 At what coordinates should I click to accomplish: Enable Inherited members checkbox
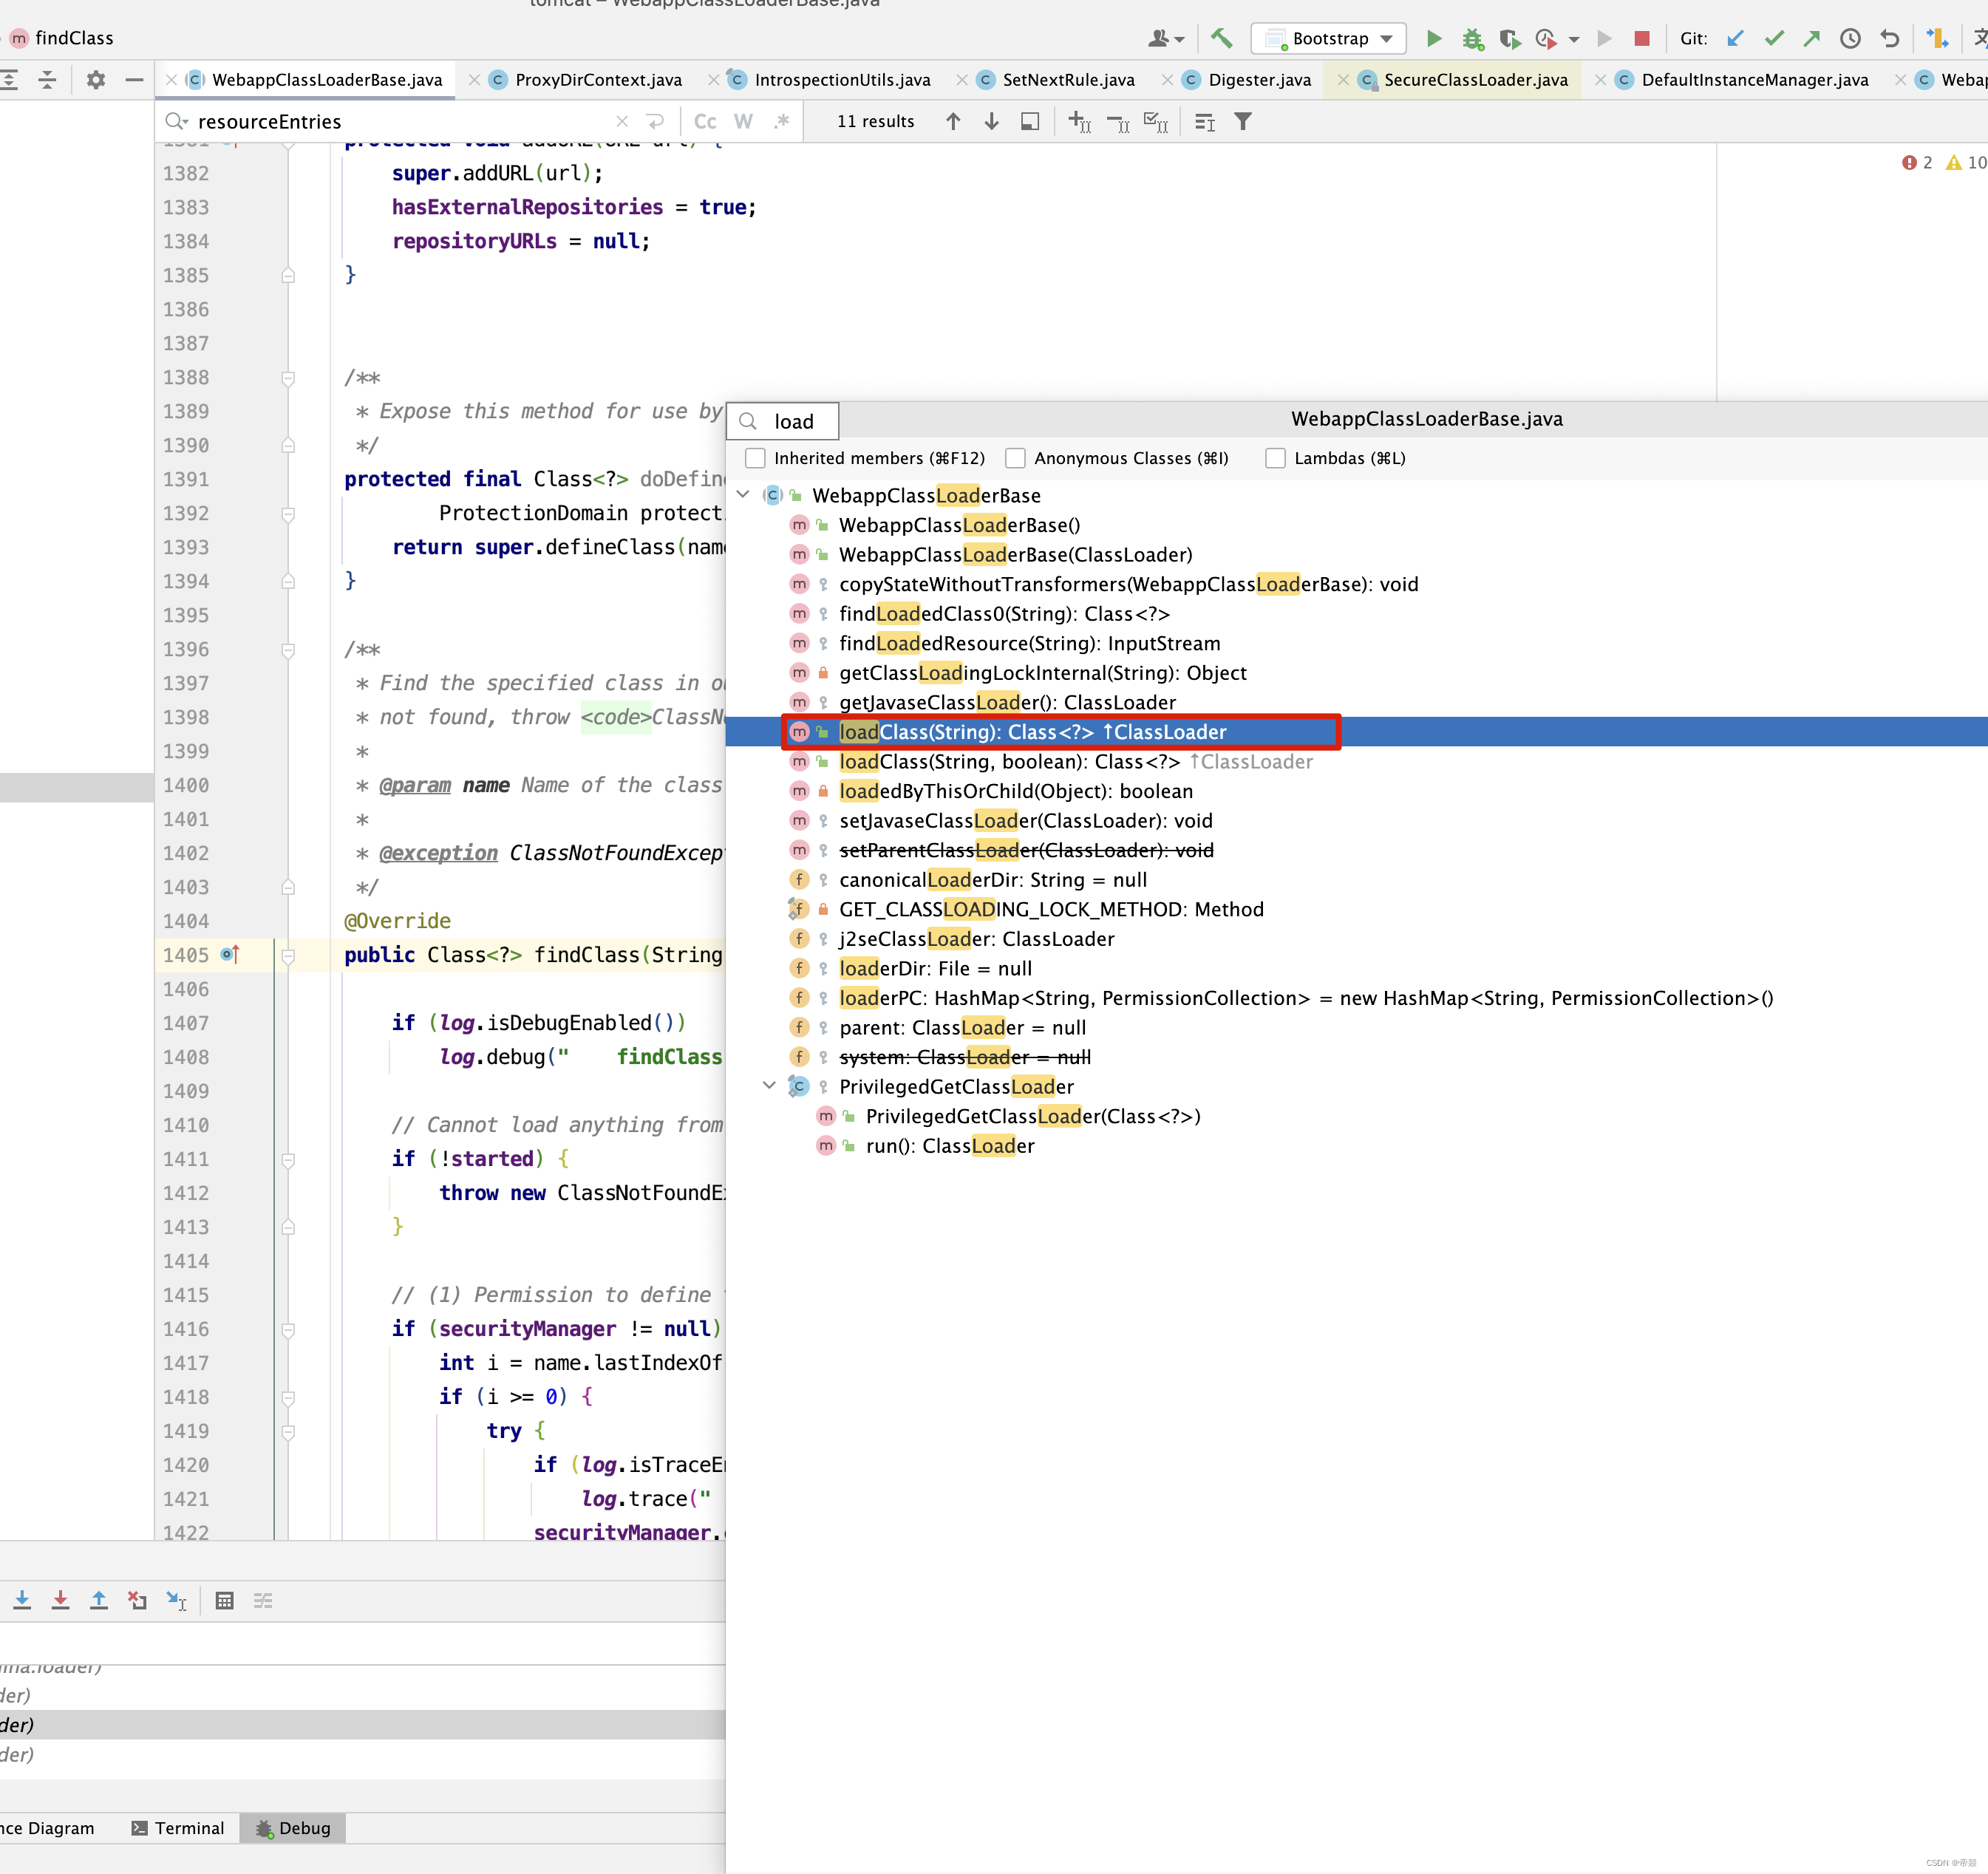[755, 458]
